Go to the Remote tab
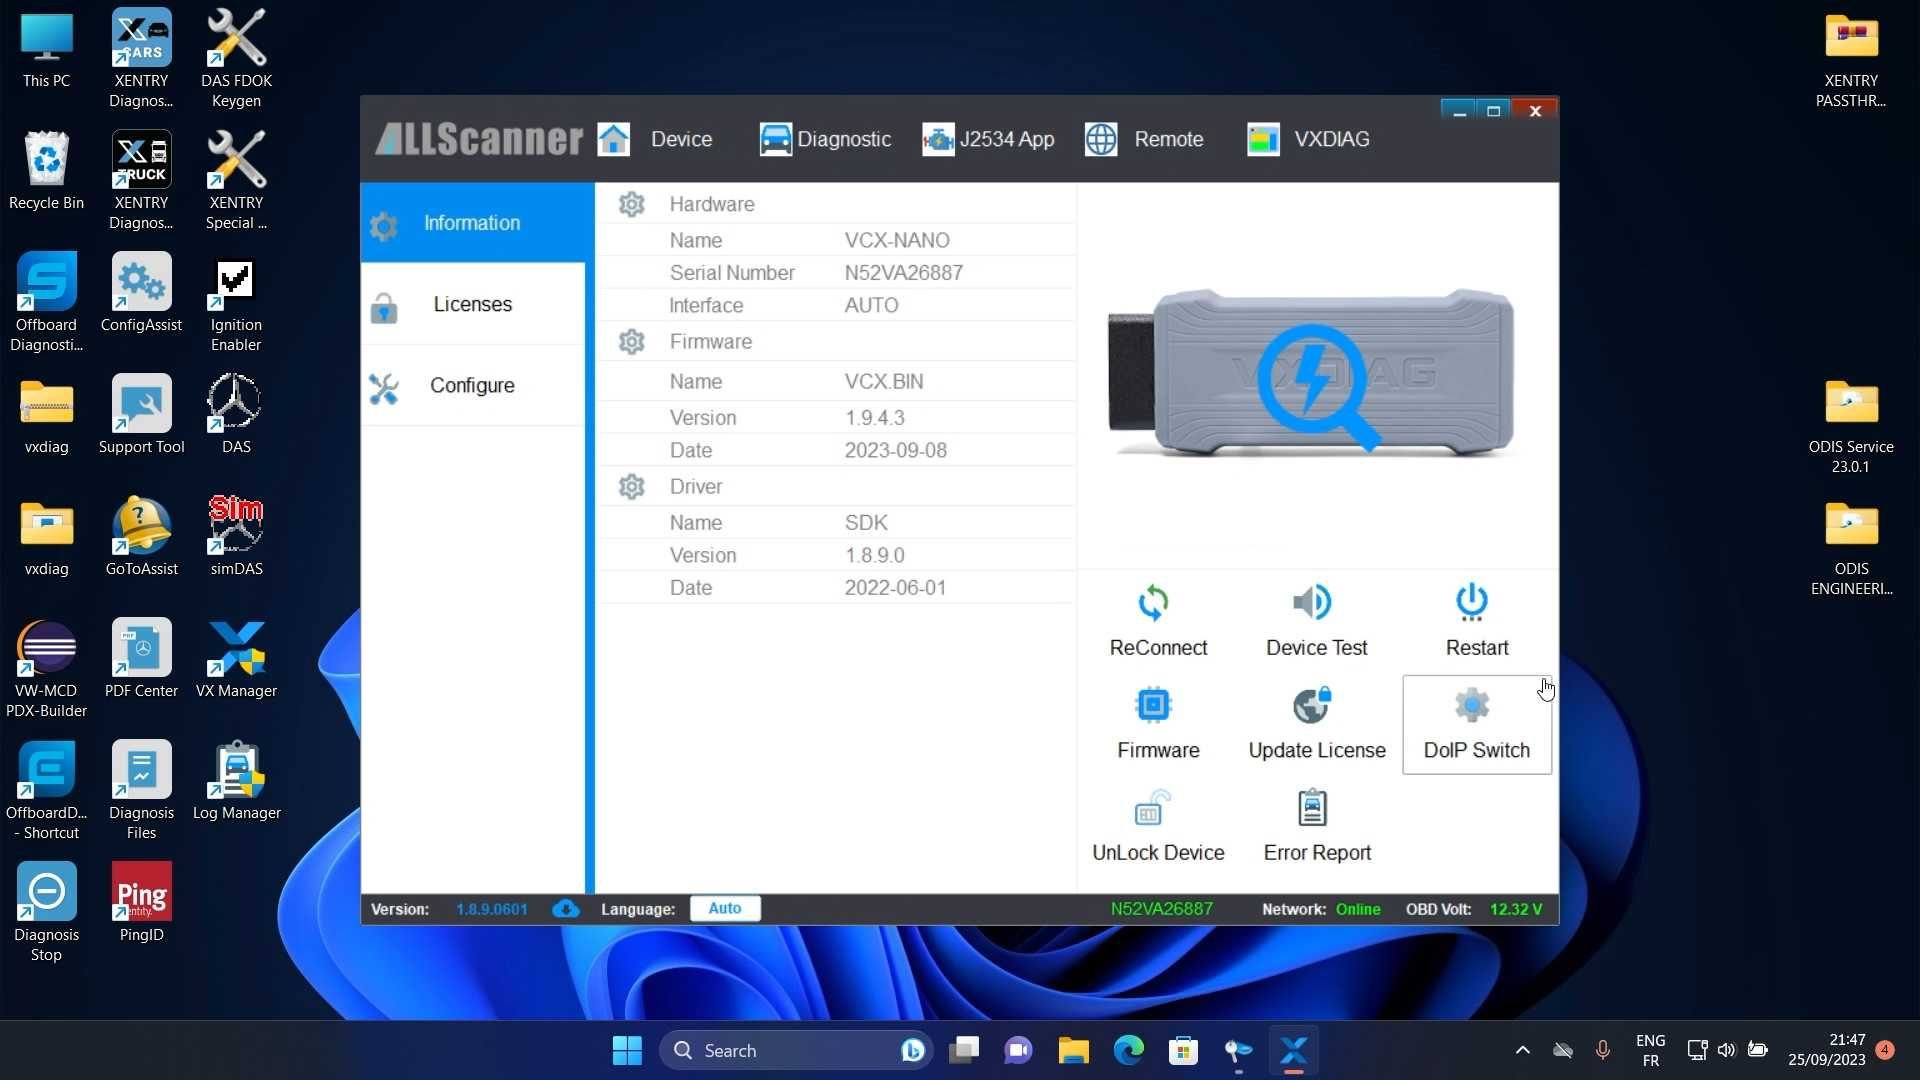The width and height of the screenshot is (1920, 1080). pos(1144,139)
